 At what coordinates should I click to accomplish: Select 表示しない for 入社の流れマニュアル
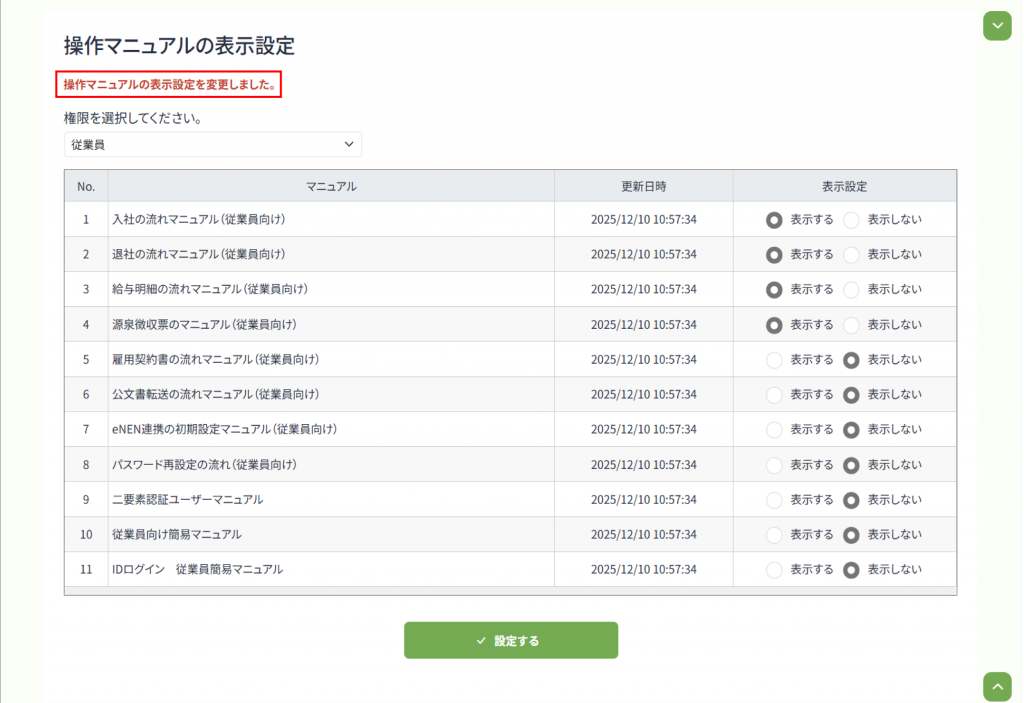coord(851,219)
